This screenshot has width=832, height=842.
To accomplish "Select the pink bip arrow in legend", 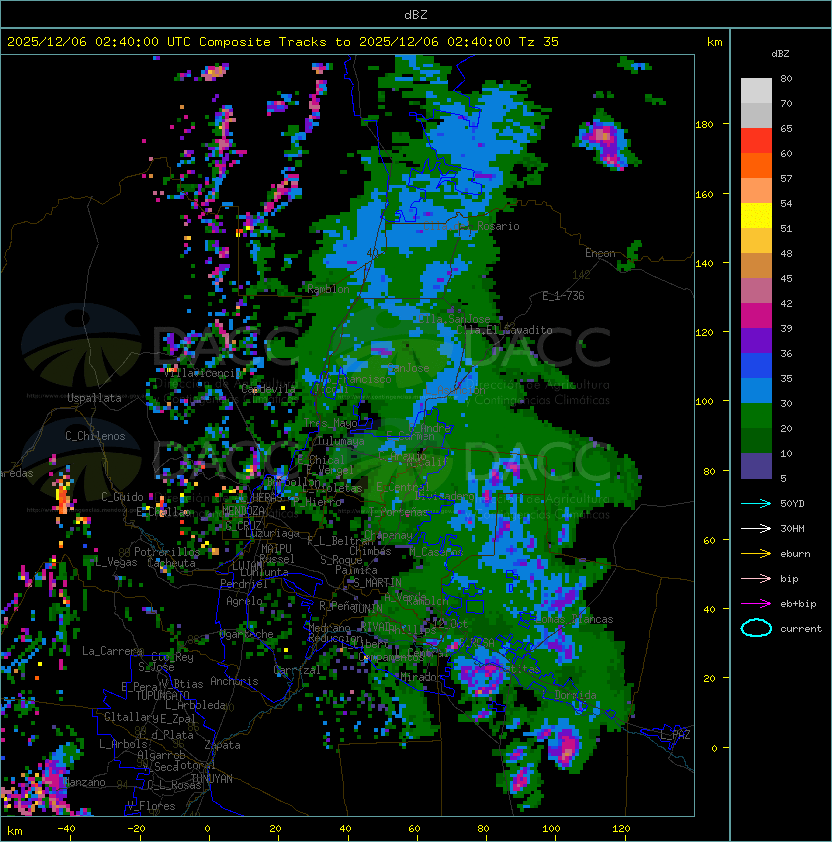I will click(x=756, y=578).
